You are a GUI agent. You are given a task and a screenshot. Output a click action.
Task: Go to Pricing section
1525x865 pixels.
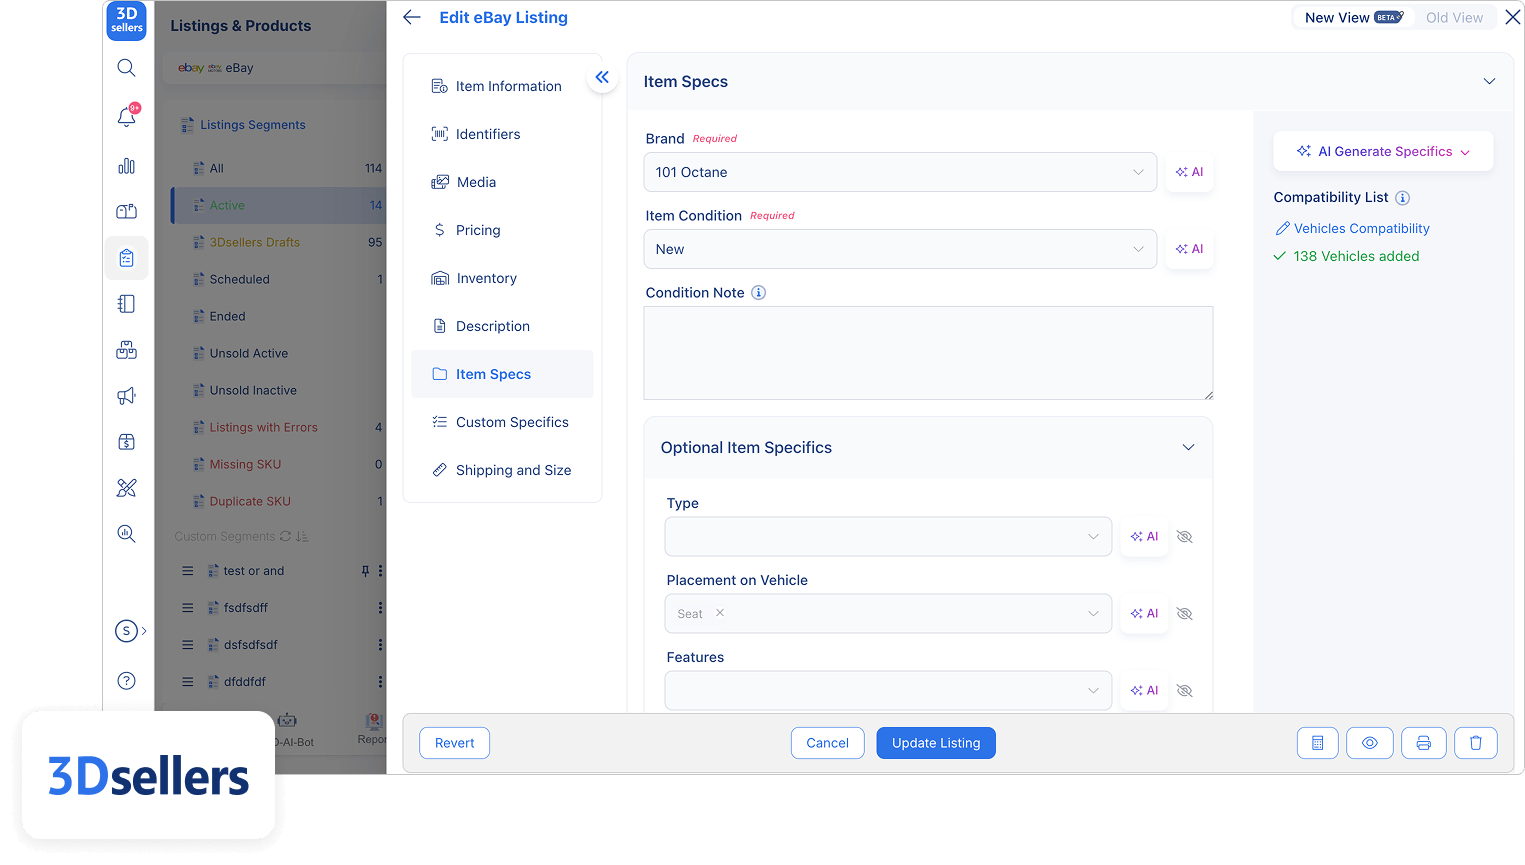click(502, 230)
